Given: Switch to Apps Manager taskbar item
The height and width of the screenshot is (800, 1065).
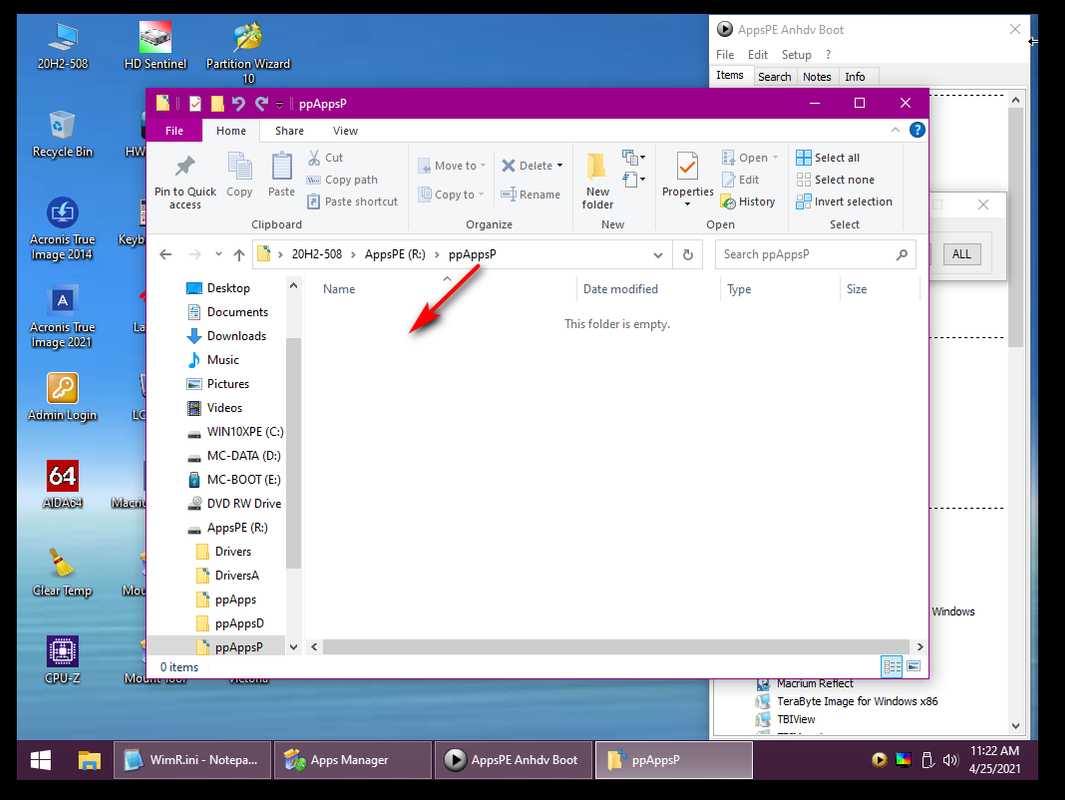Looking at the screenshot, I should coord(353,760).
